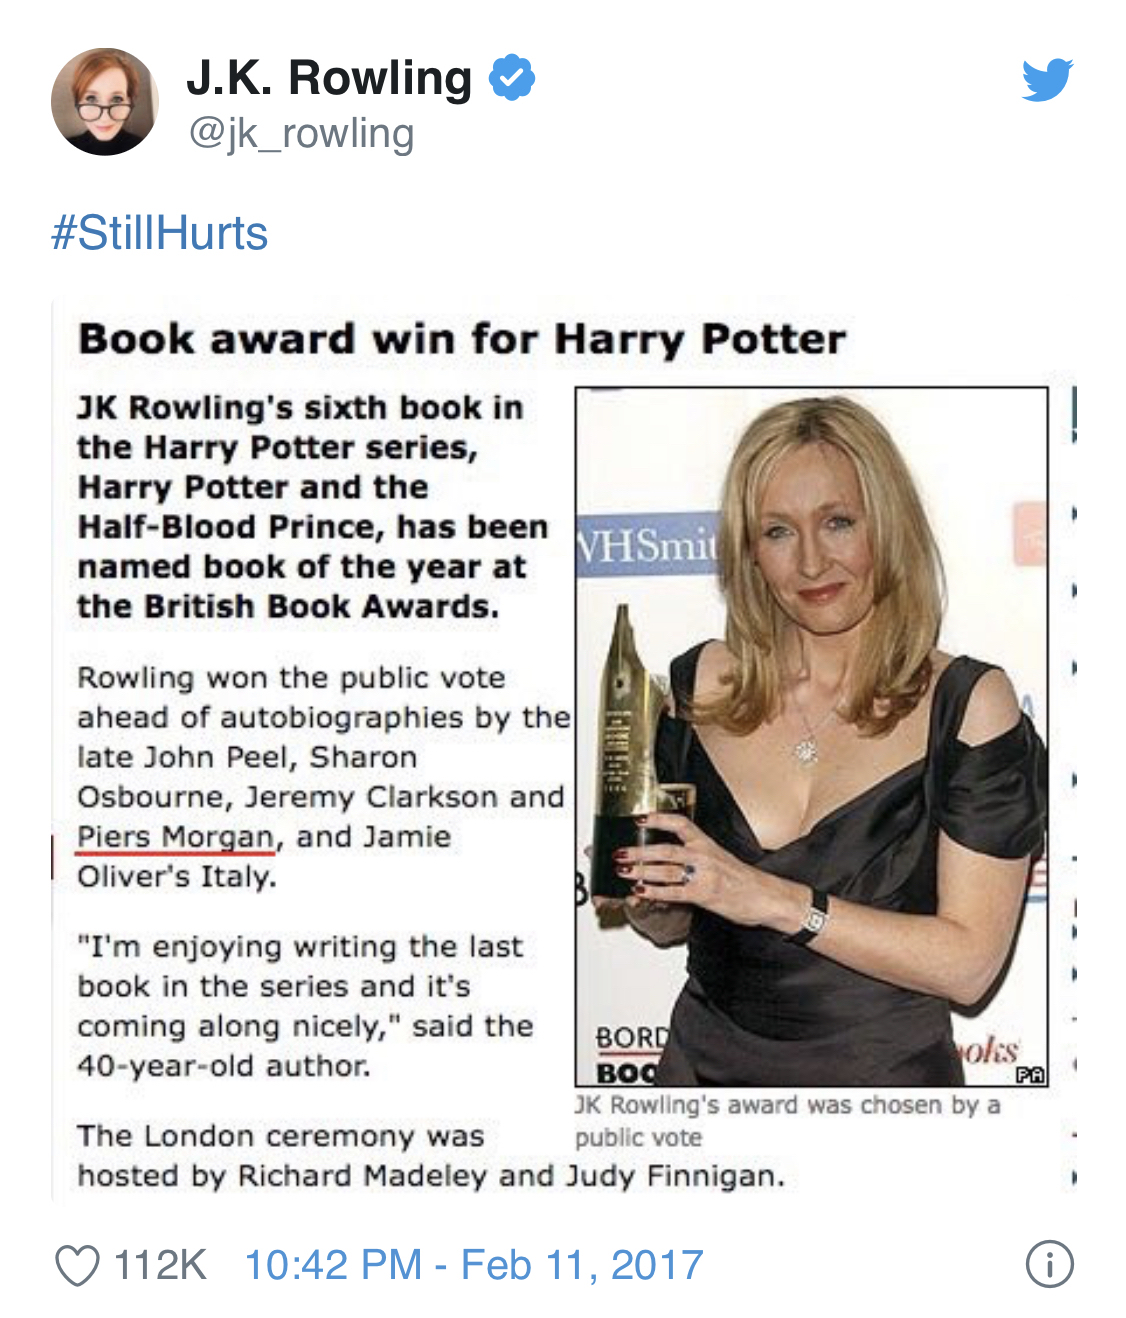Open the #StillHurts hashtag

click(160, 233)
